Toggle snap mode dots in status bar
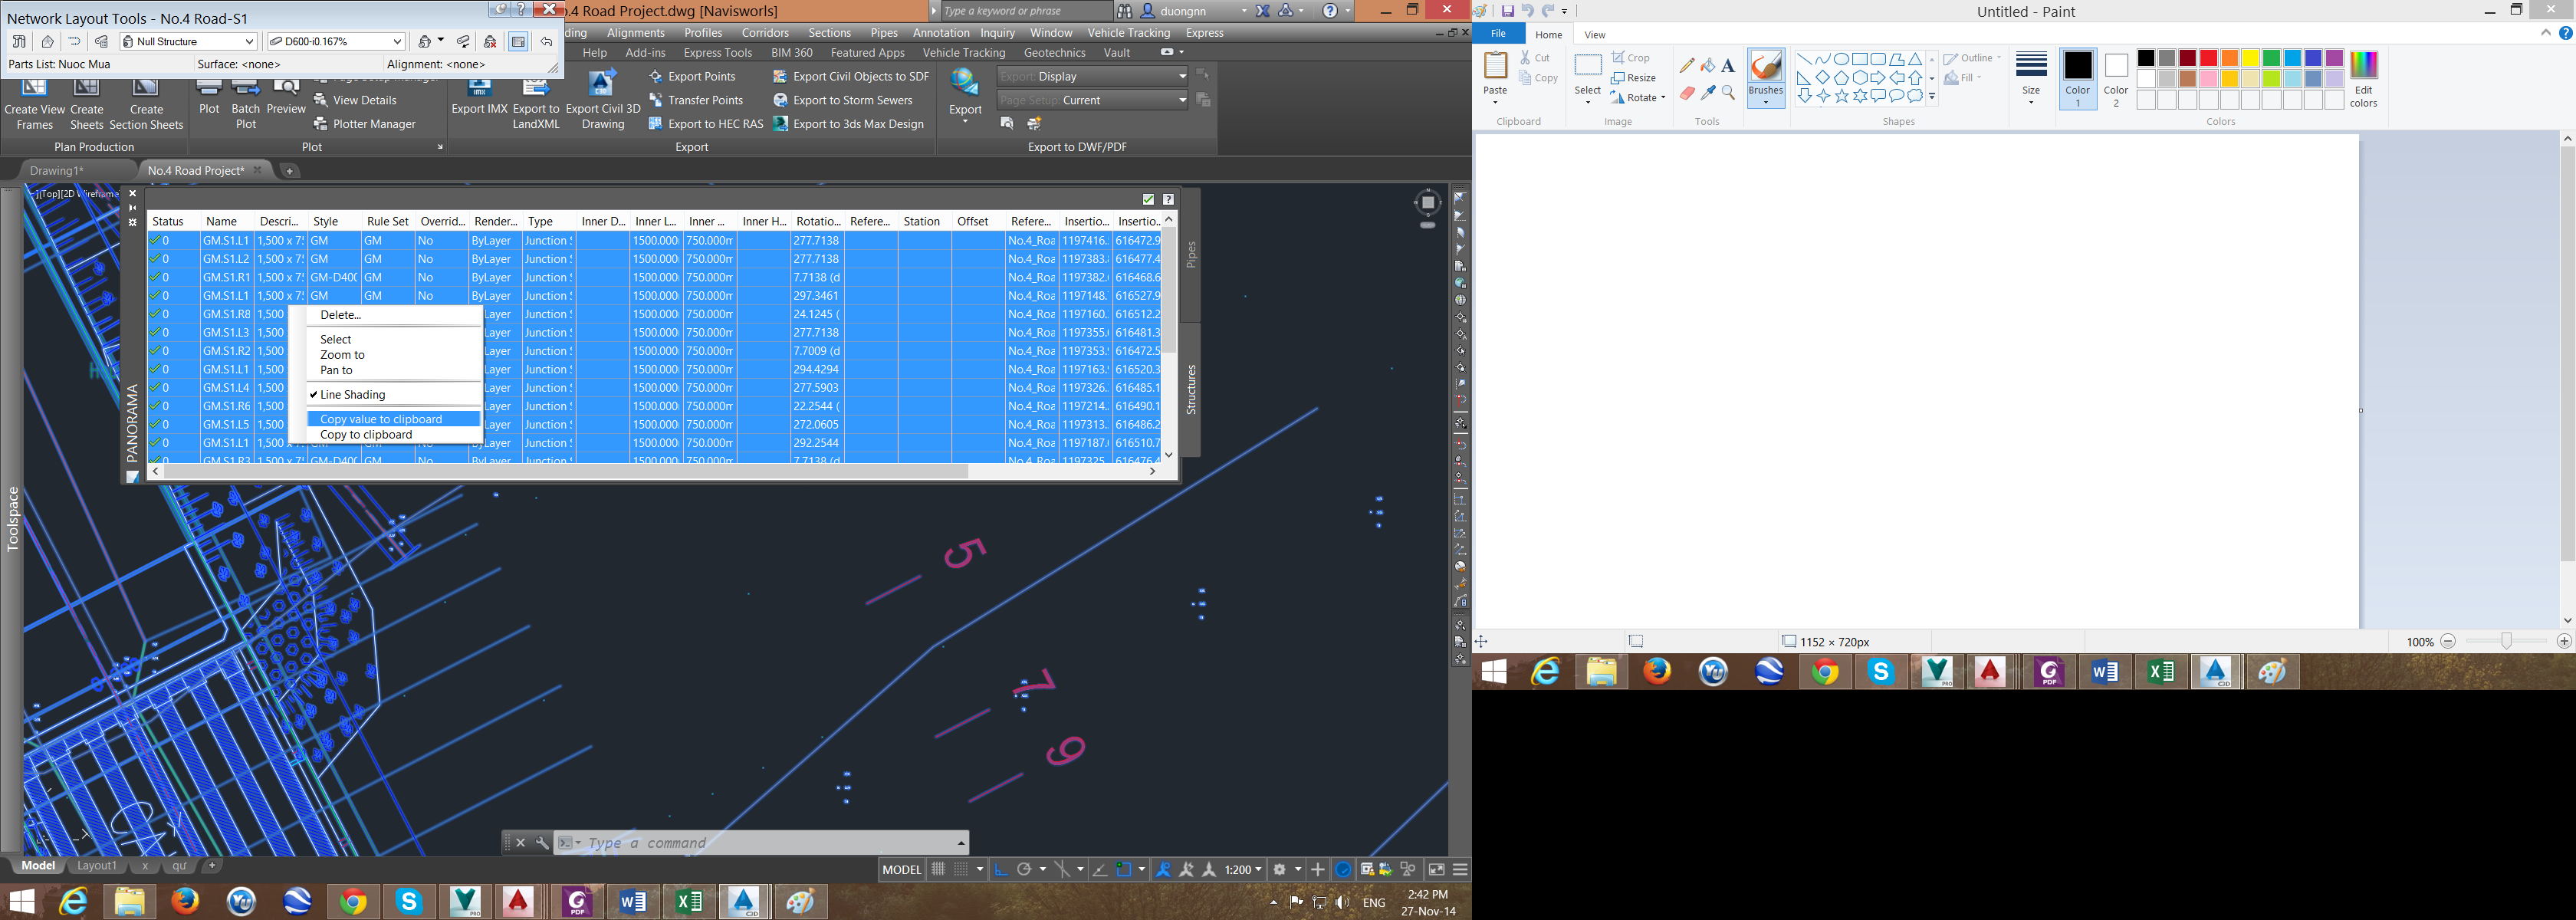2576x920 pixels. [x=960, y=869]
